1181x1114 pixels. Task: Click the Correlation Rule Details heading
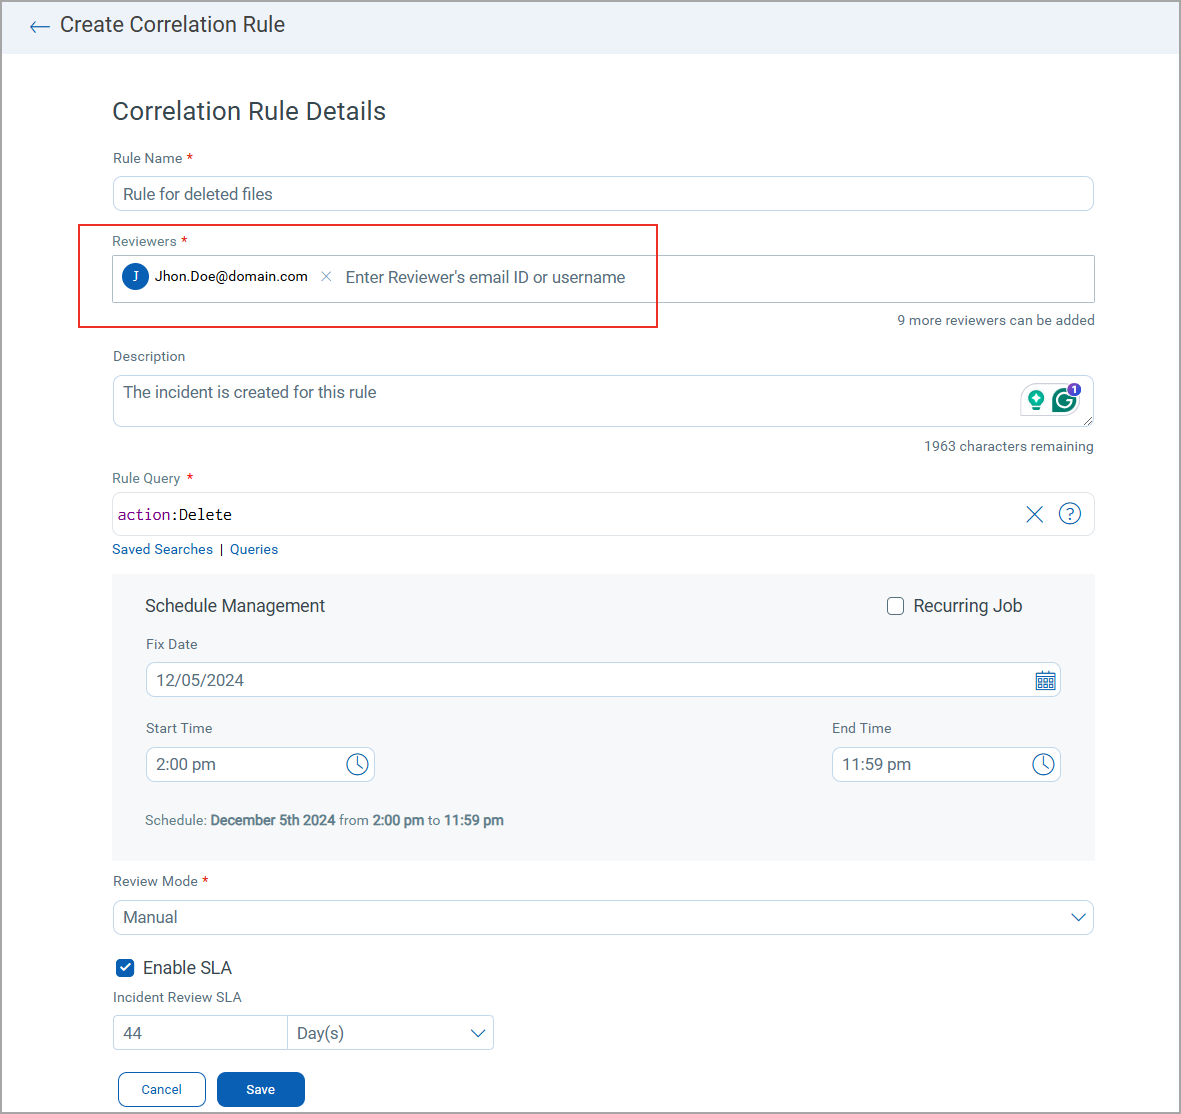[249, 111]
